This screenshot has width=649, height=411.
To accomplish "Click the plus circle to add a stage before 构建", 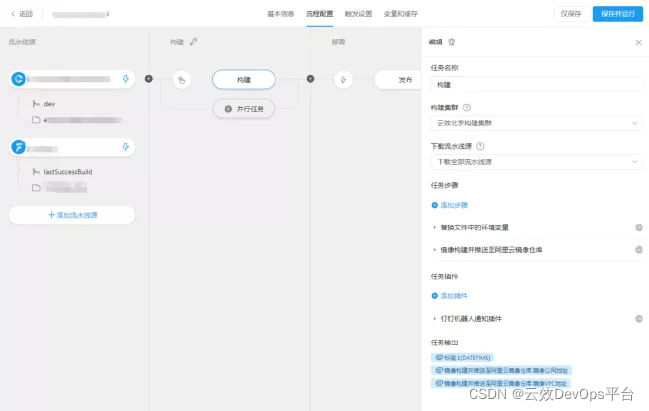I will point(149,79).
